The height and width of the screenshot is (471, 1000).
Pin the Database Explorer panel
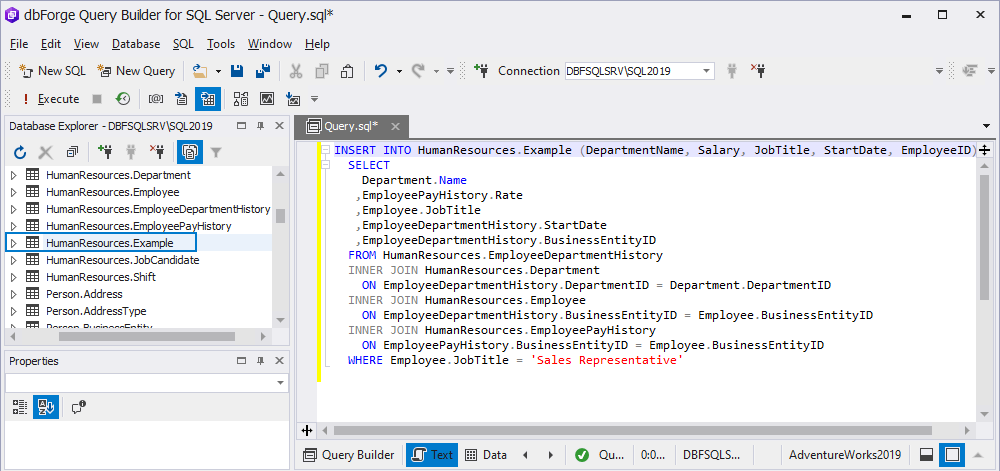(260, 126)
